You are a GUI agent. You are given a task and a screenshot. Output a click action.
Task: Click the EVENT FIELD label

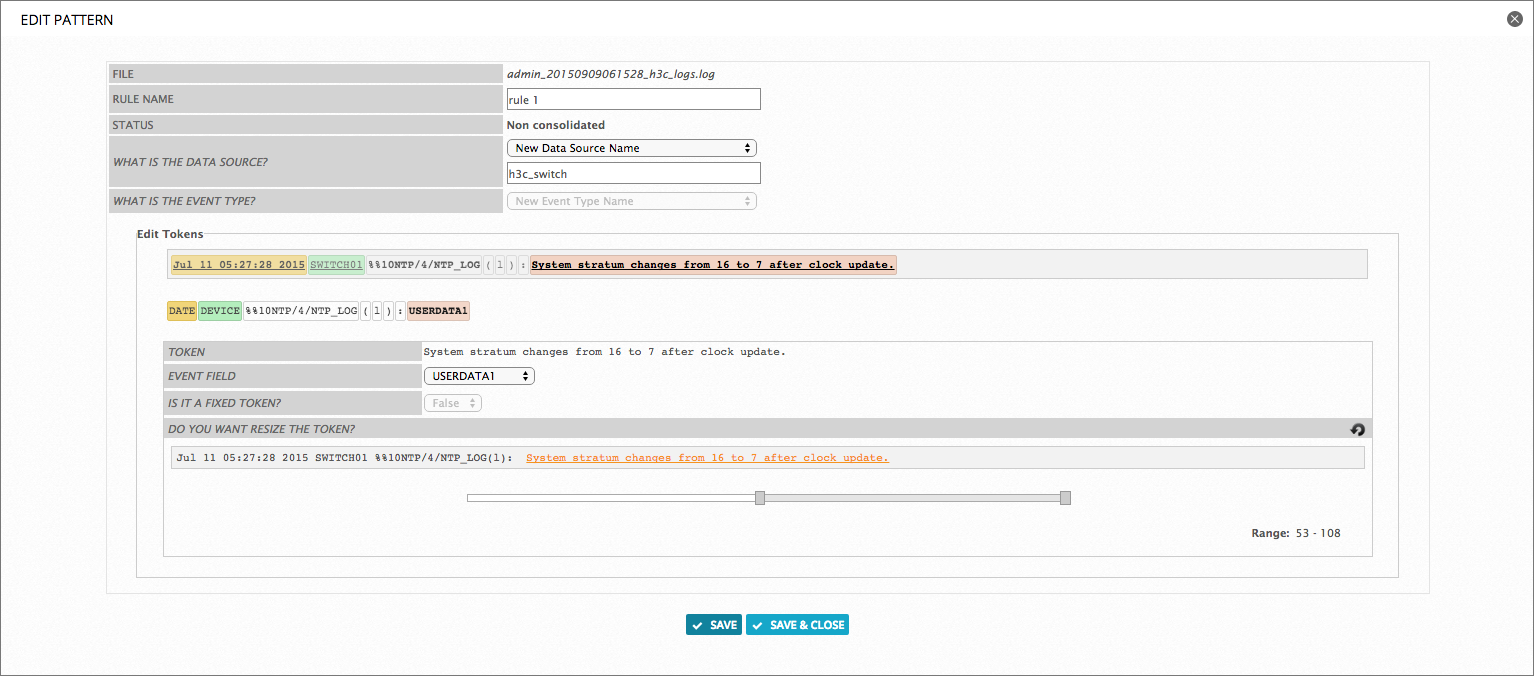tap(203, 376)
